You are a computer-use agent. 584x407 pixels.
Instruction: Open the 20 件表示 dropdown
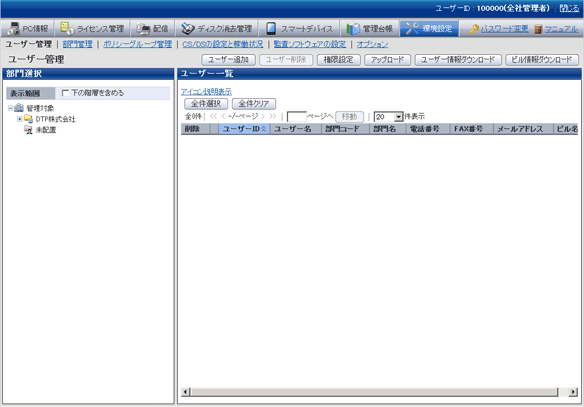tap(388, 117)
